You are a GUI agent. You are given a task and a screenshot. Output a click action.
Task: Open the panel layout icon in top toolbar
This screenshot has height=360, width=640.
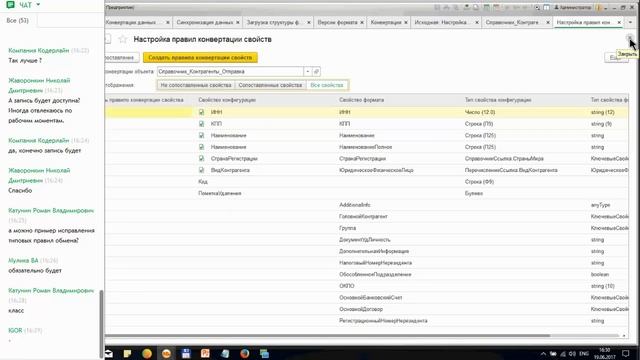(x=546, y=8)
